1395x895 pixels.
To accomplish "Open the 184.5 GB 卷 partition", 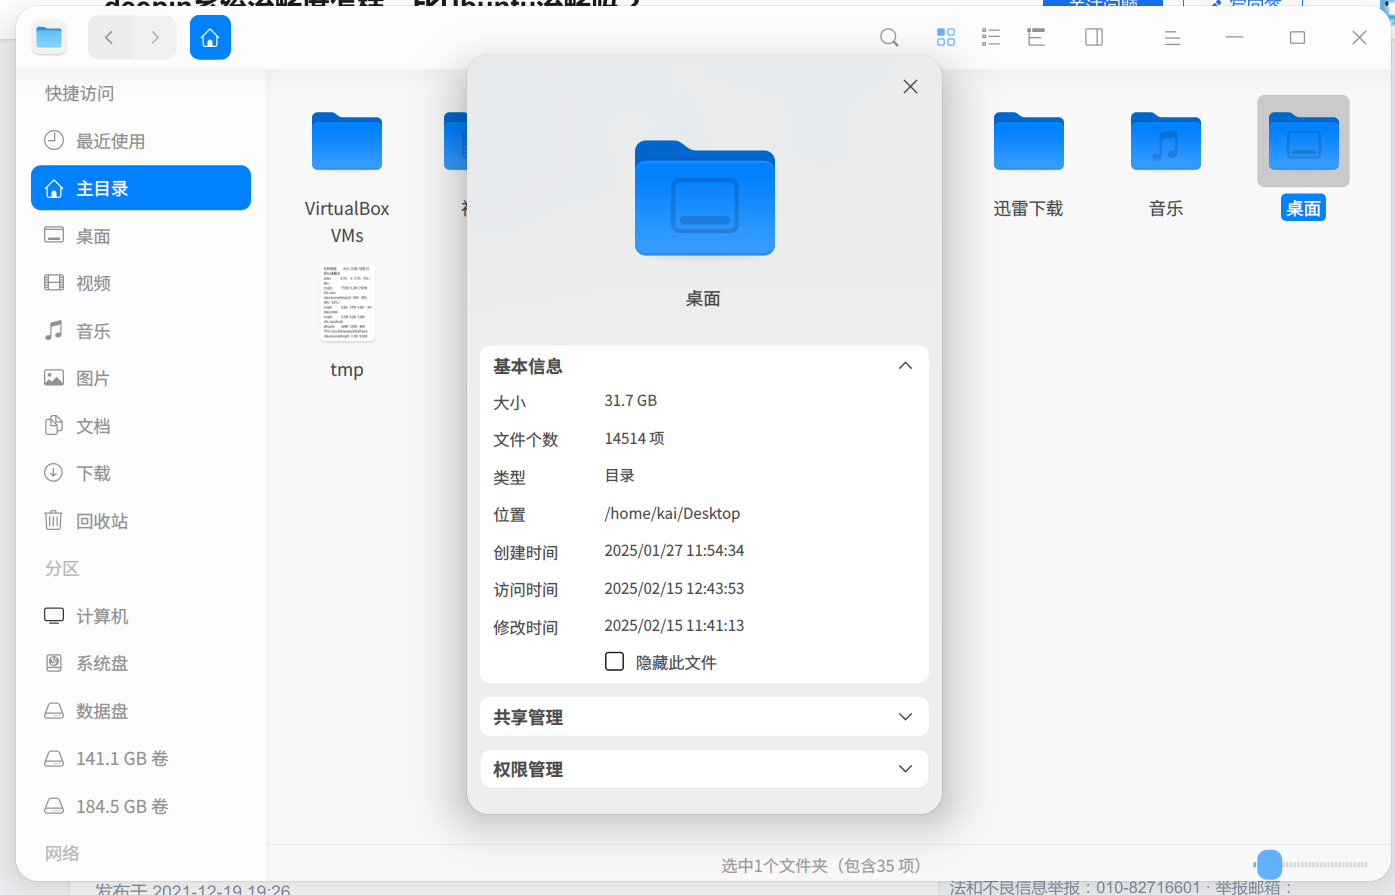I will tap(141, 806).
